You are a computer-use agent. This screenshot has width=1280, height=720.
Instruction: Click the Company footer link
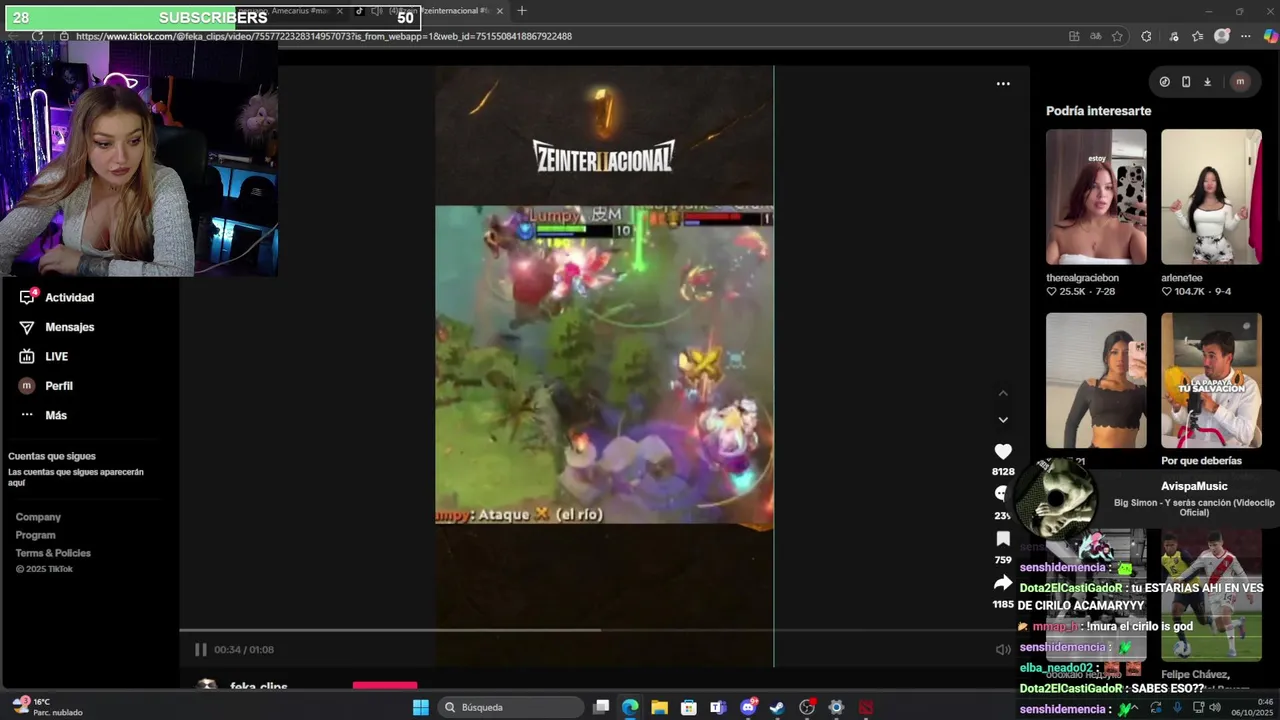(x=38, y=517)
